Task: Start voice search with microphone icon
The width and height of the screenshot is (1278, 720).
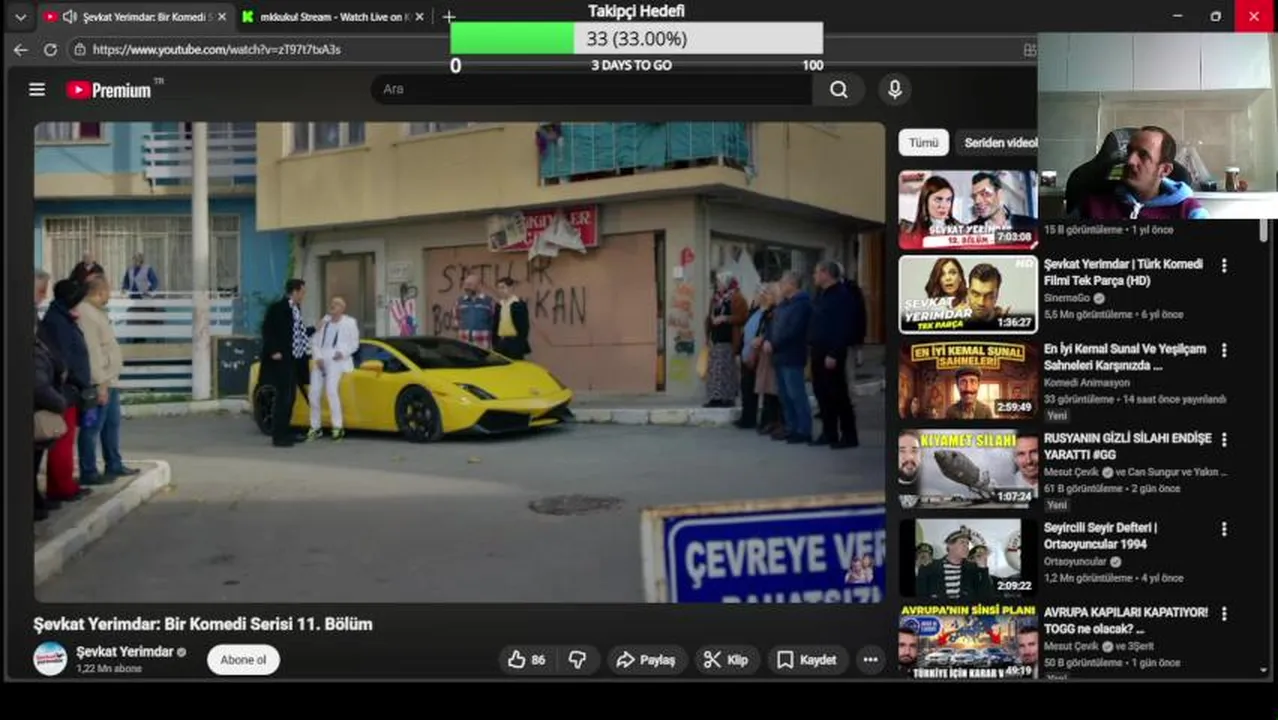Action: click(x=895, y=89)
